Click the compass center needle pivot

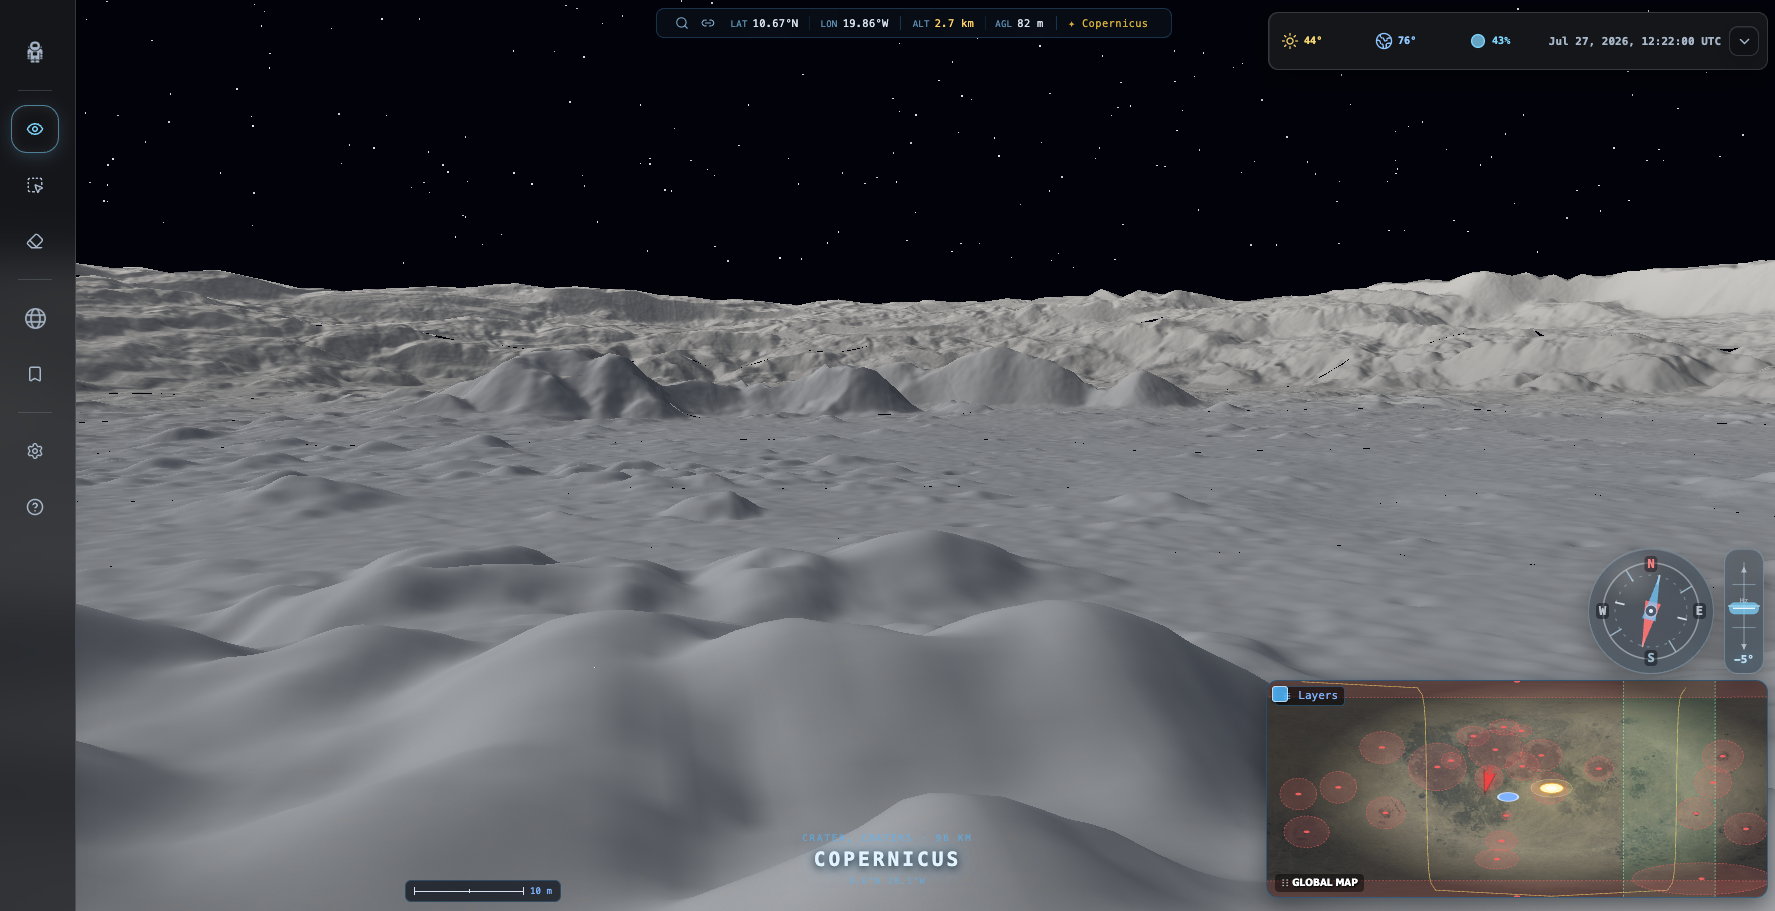[1651, 611]
